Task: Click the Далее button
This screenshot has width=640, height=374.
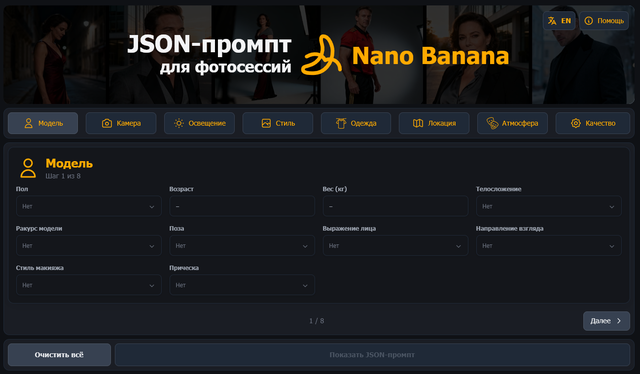Action: tap(606, 321)
